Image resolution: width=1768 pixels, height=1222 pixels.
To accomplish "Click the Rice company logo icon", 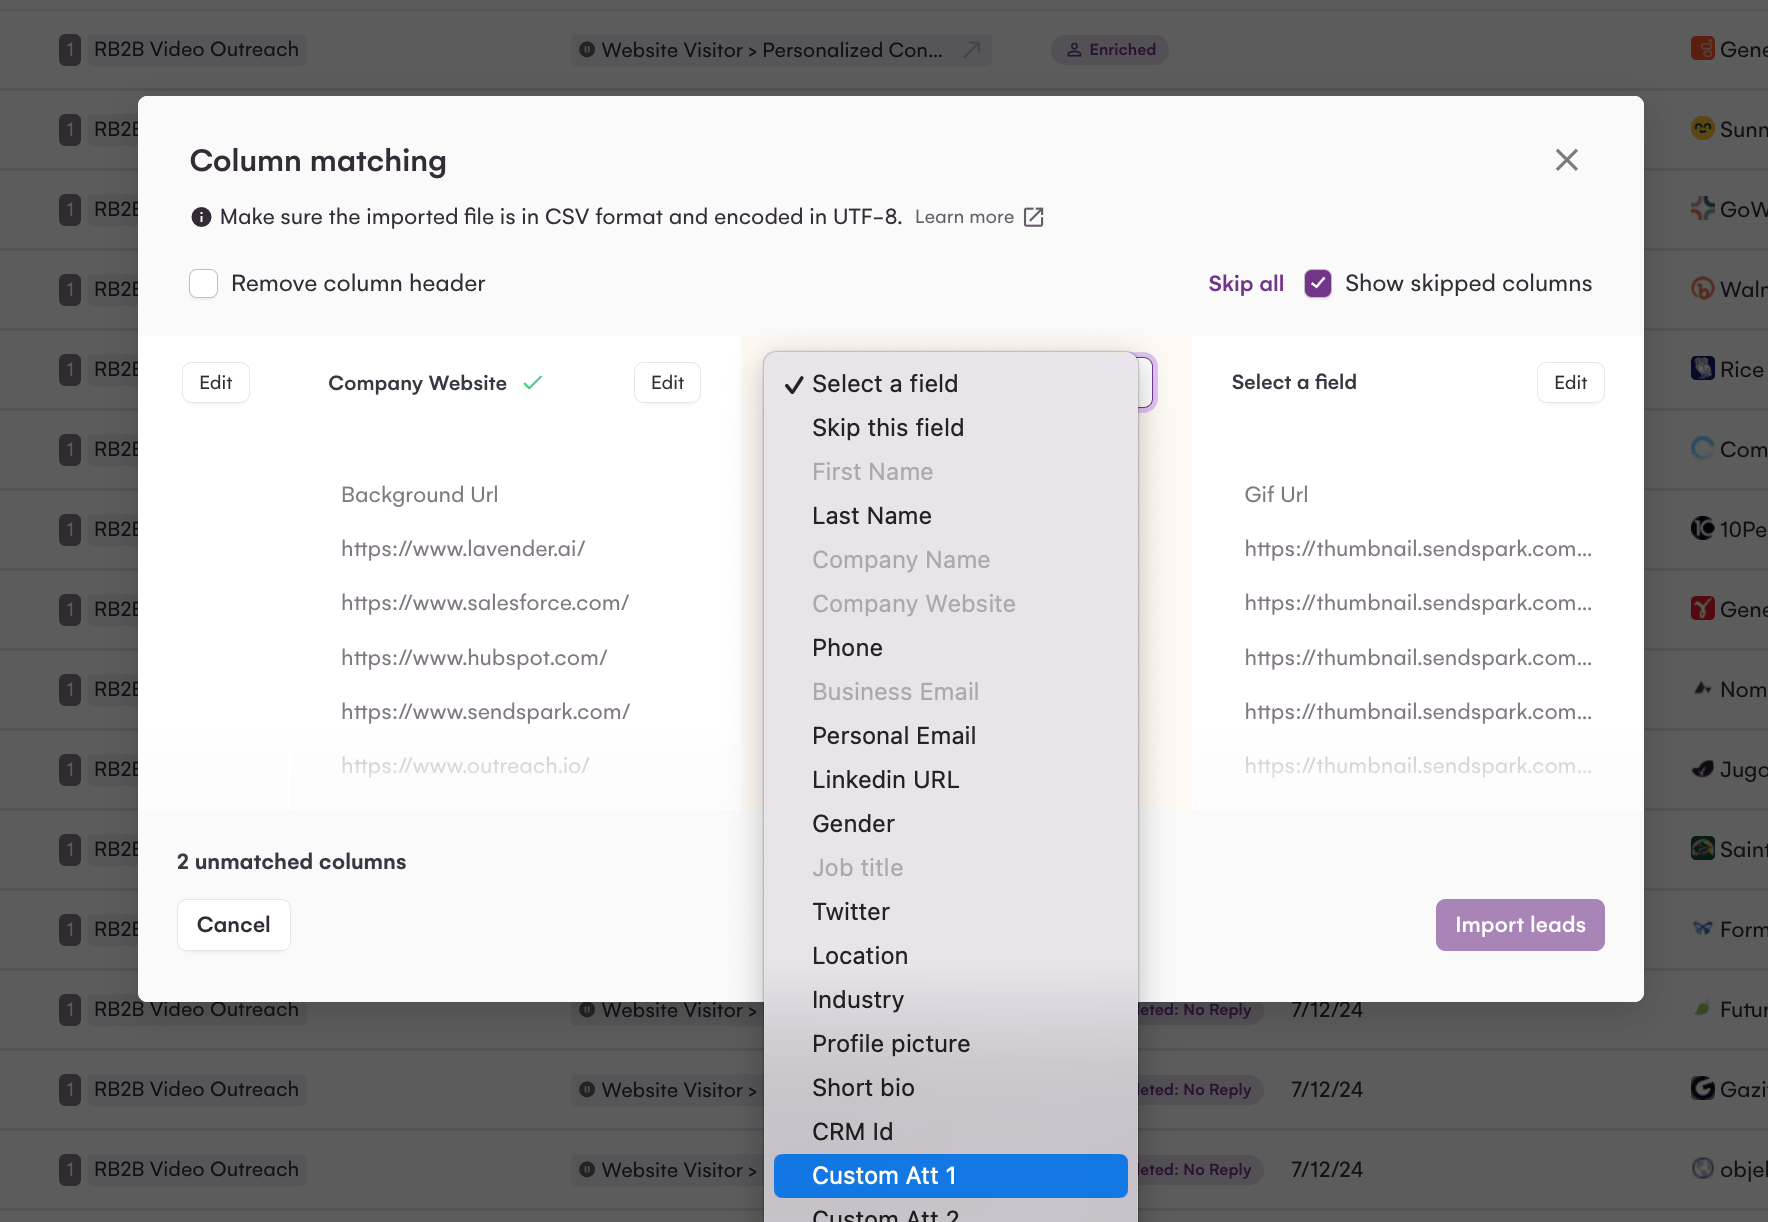I will [1702, 368].
